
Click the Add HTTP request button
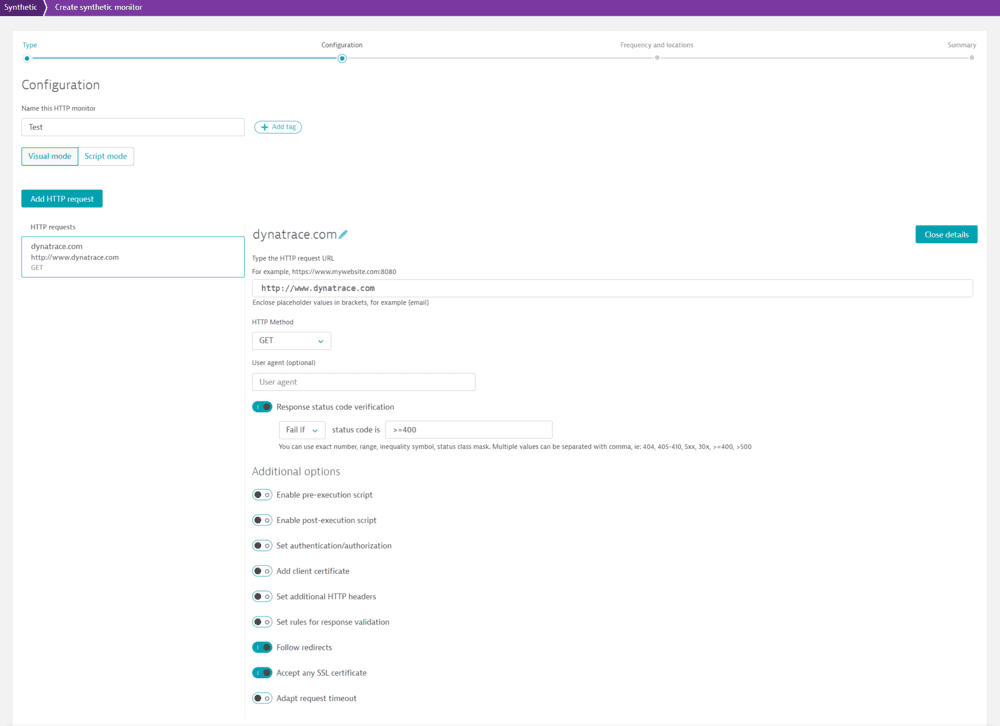(61, 198)
